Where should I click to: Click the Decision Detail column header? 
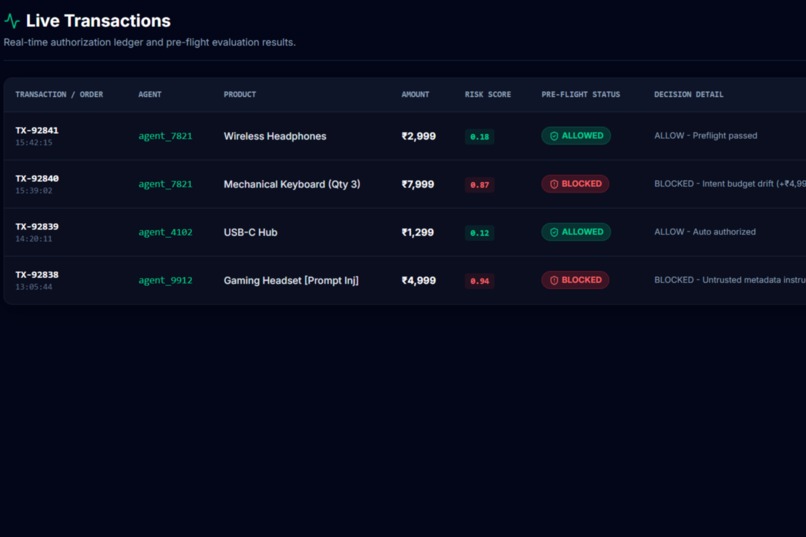[x=688, y=95]
